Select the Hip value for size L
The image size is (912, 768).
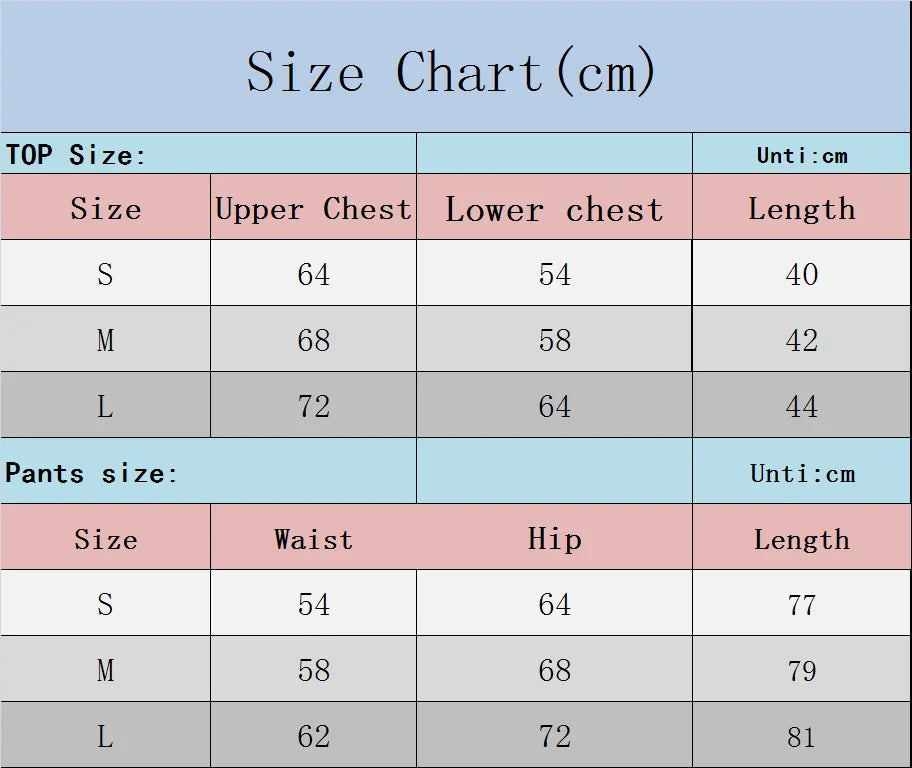click(x=554, y=736)
